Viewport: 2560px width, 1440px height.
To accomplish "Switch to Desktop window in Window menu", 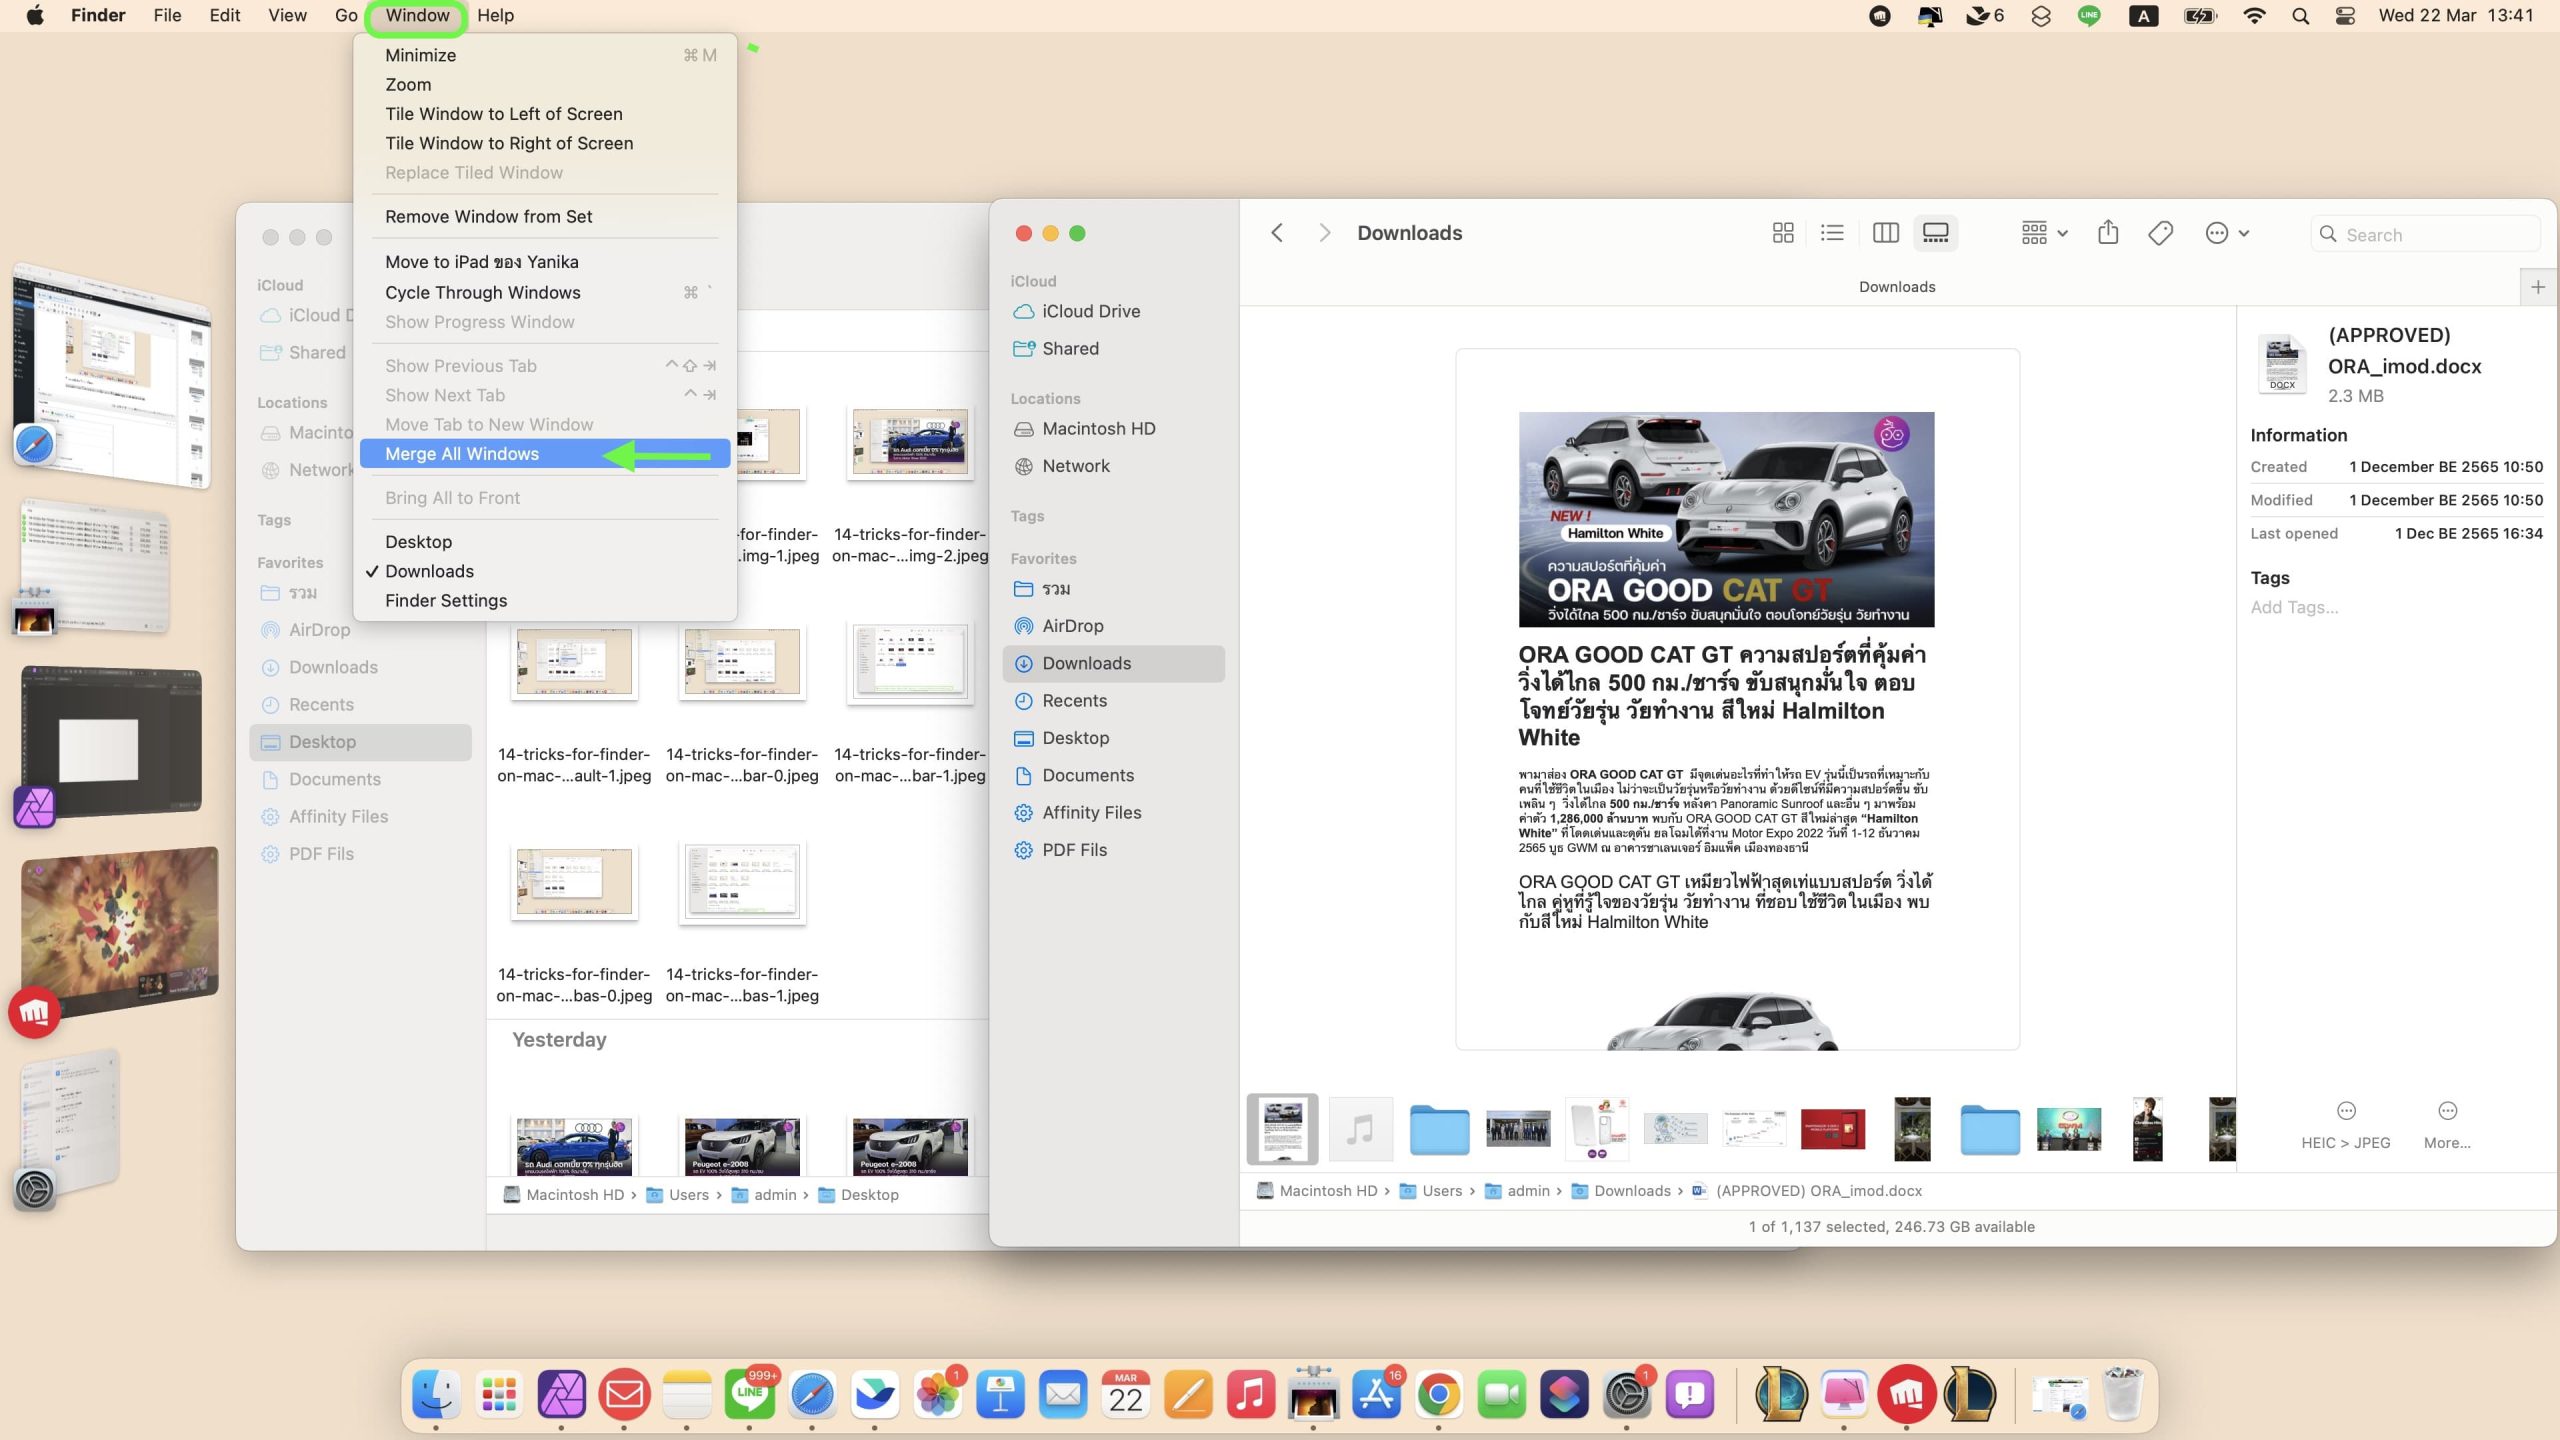I will pos(418,541).
